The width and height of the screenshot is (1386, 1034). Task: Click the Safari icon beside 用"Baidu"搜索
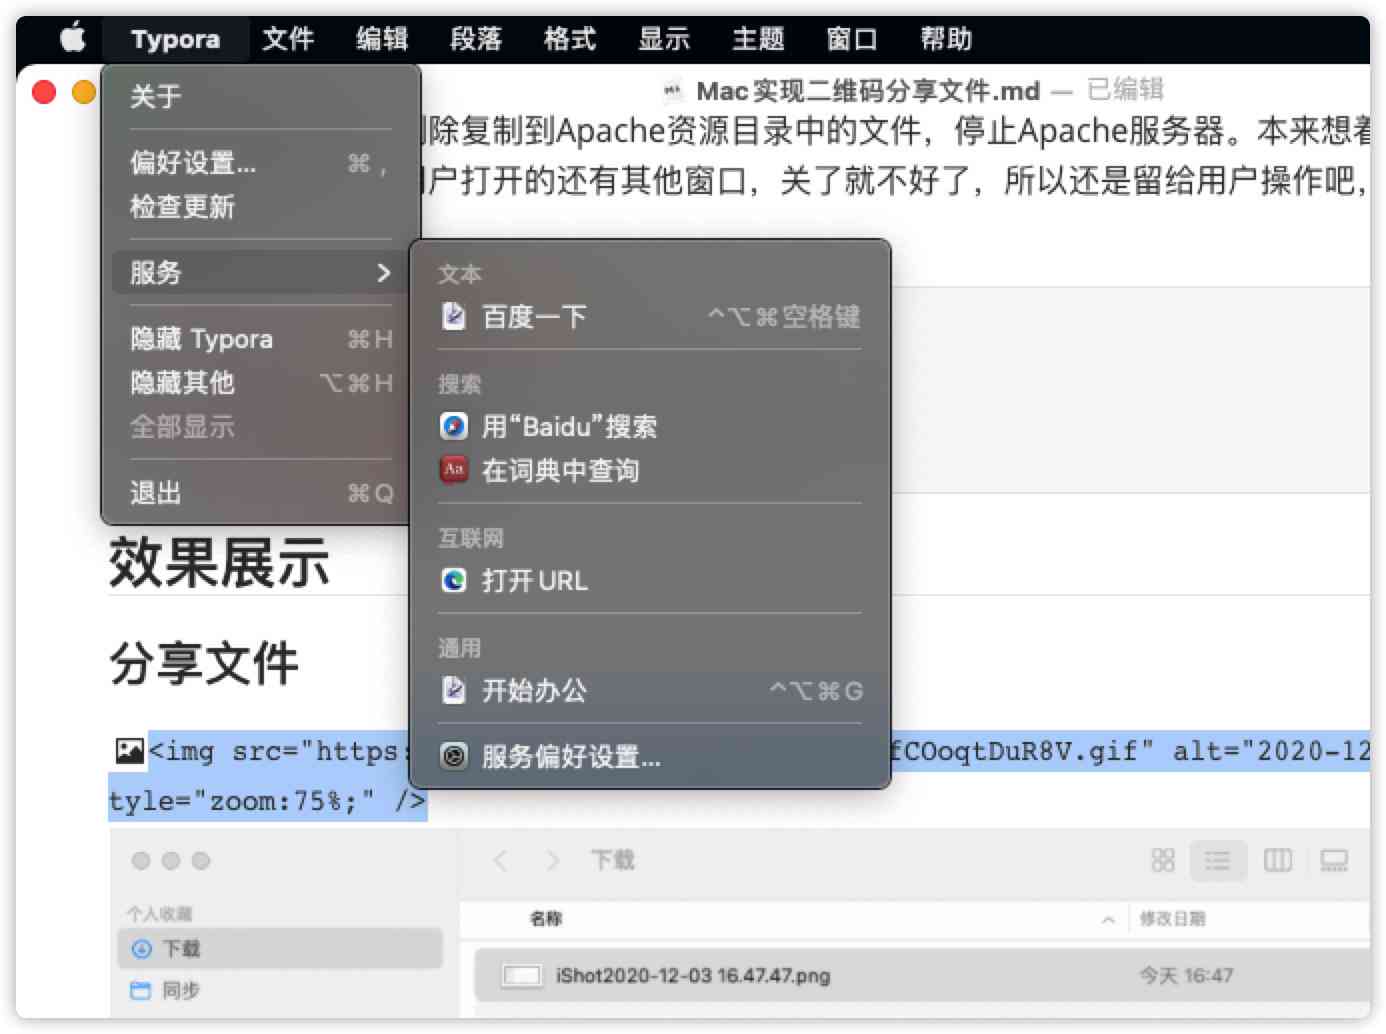click(454, 426)
